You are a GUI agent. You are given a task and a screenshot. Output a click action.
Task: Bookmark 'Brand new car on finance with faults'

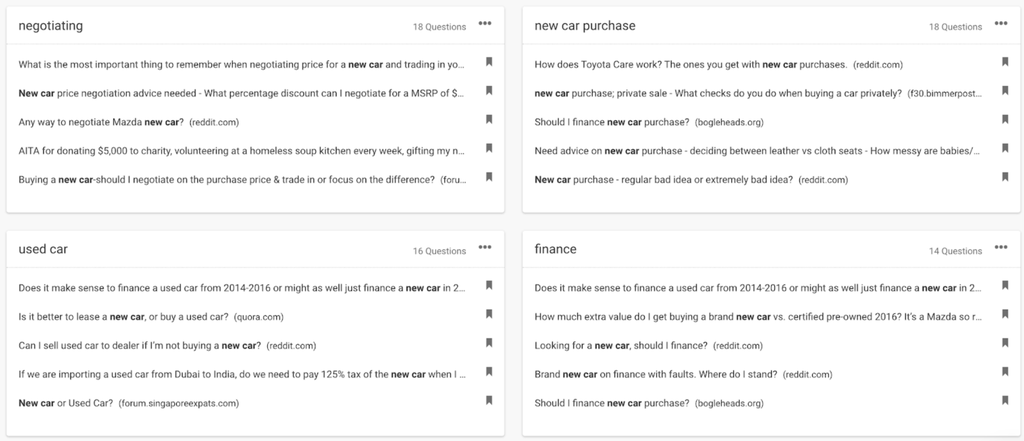[1005, 372]
